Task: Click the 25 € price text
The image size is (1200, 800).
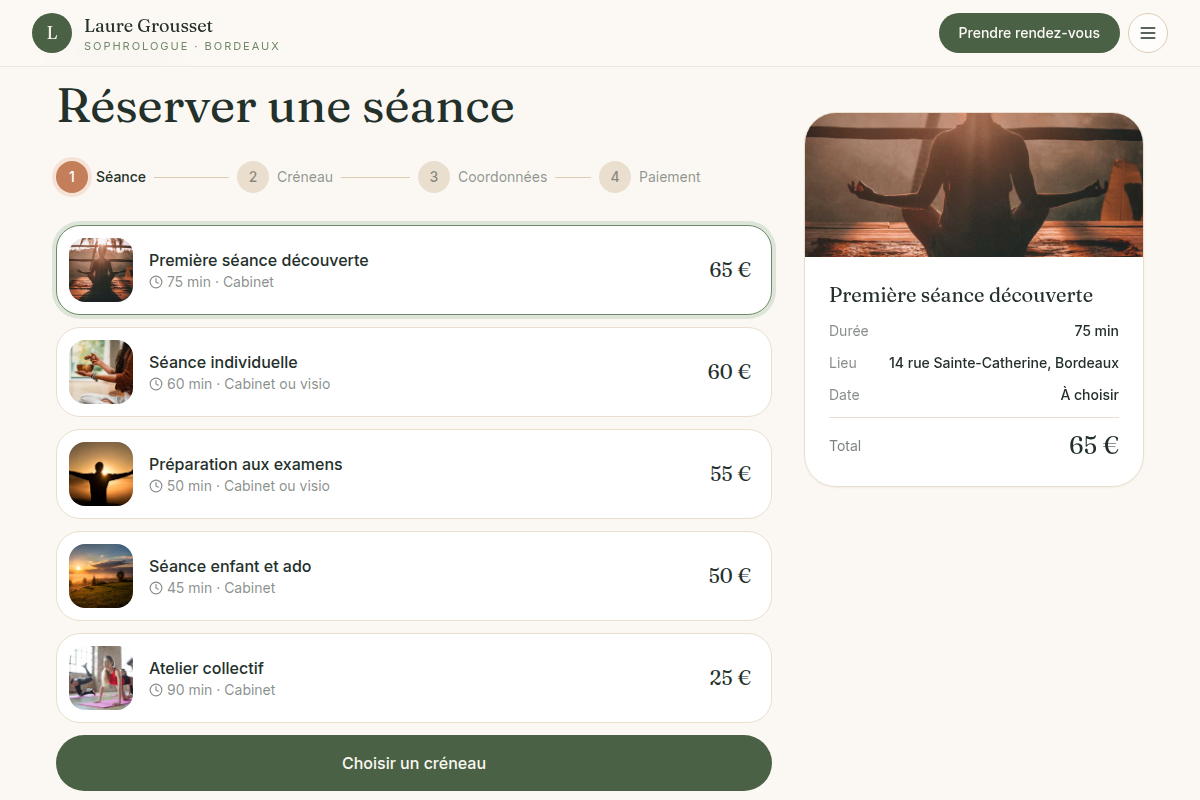Action: pyautogui.click(x=730, y=678)
